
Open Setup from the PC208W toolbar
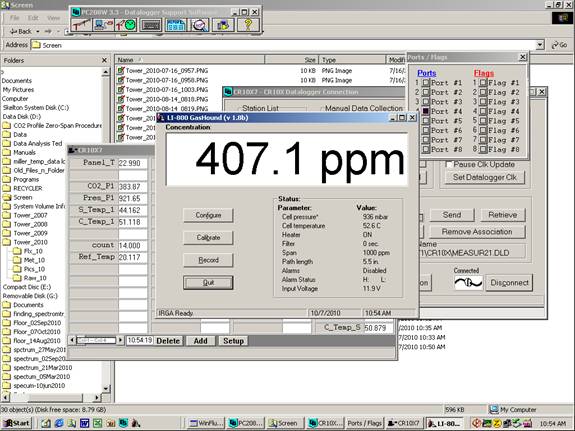81,25
